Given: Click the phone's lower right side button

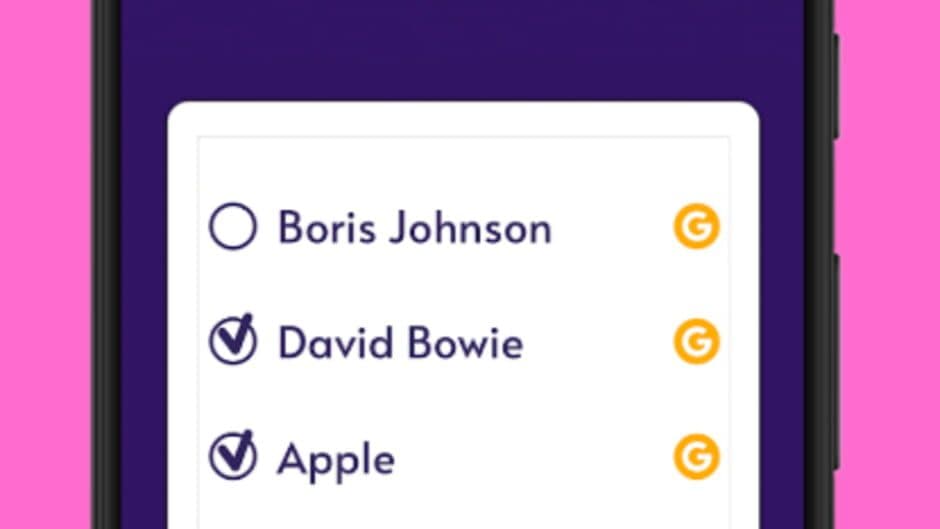Looking at the screenshot, I should pyautogui.click(x=836, y=360).
